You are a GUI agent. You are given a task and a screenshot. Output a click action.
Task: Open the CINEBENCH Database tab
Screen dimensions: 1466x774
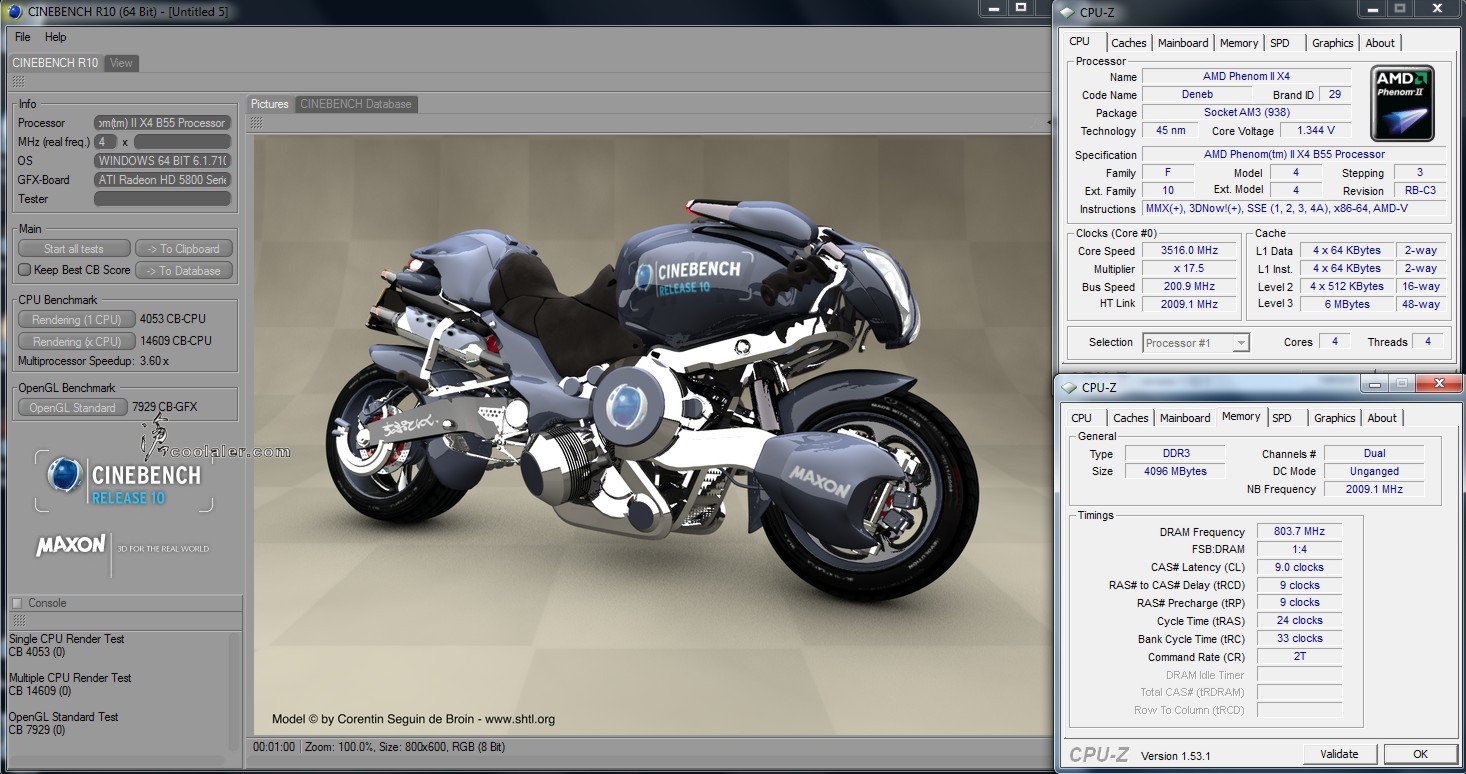tap(355, 104)
